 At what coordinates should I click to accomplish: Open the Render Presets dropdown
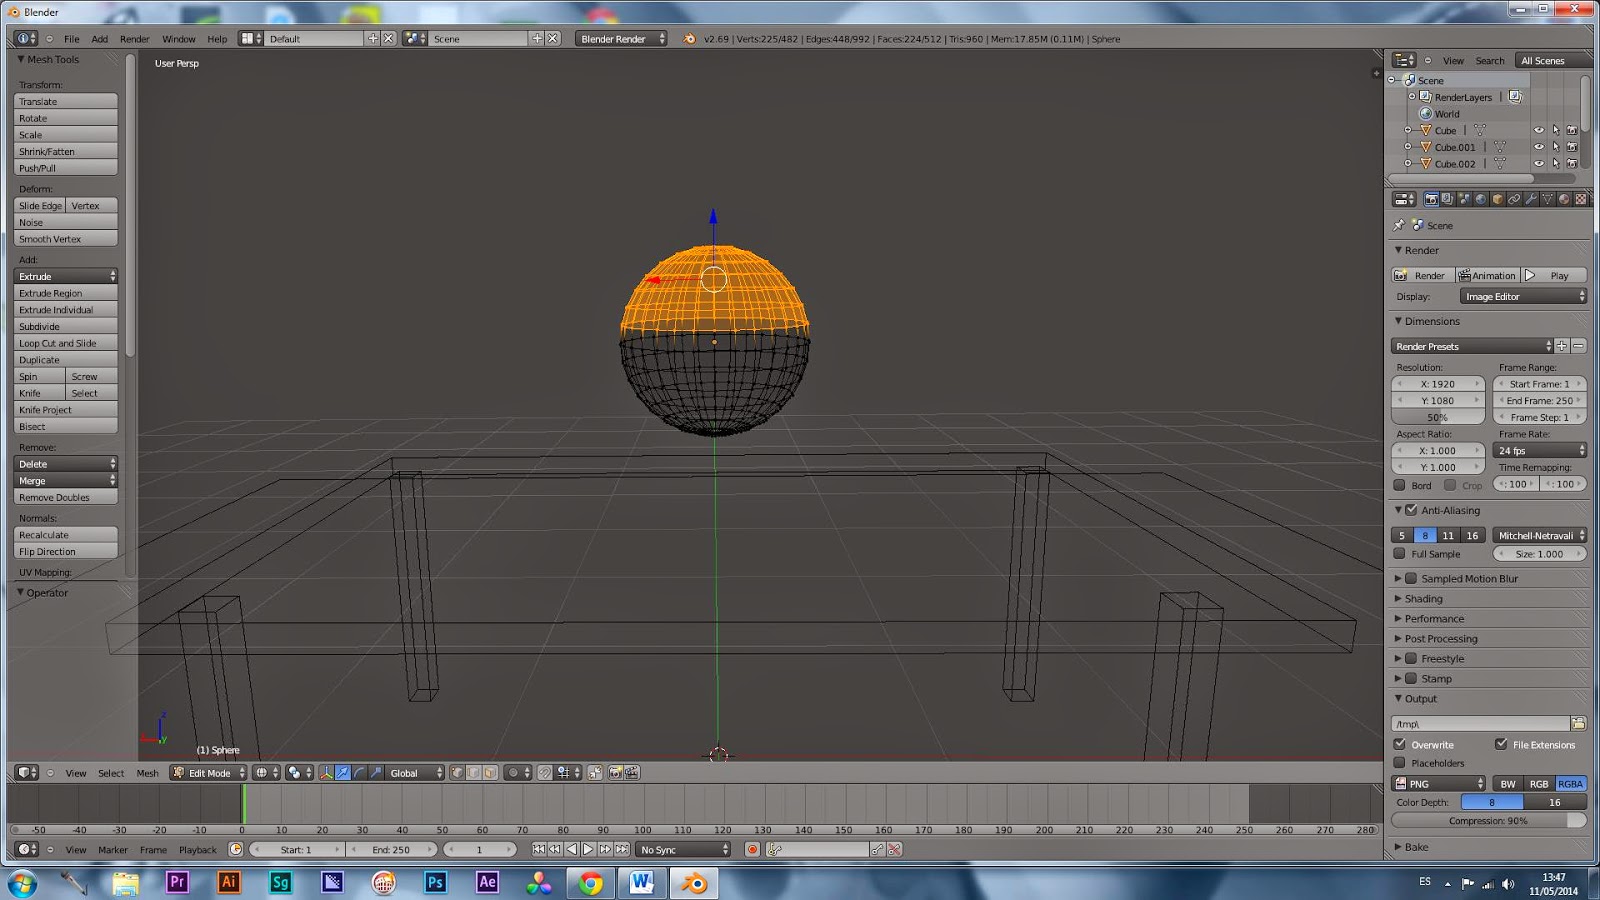tap(1470, 345)
